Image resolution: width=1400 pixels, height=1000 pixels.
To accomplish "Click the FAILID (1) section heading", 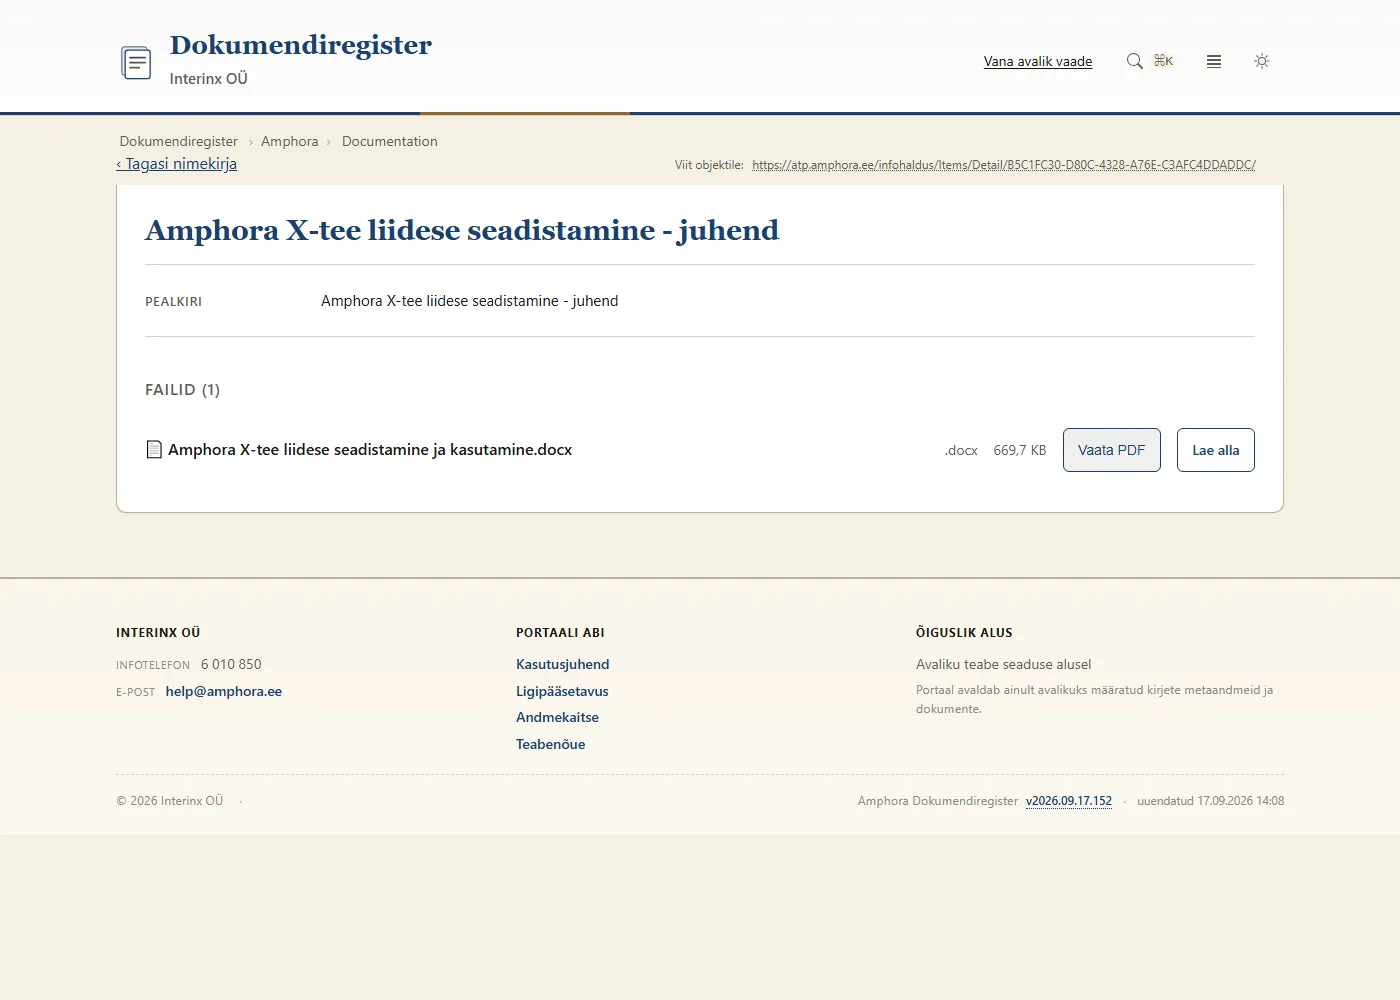I will 183,390.
